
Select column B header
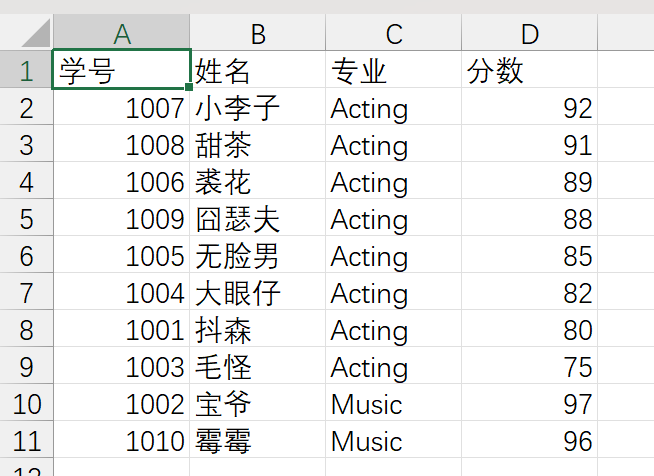(258, 34)
